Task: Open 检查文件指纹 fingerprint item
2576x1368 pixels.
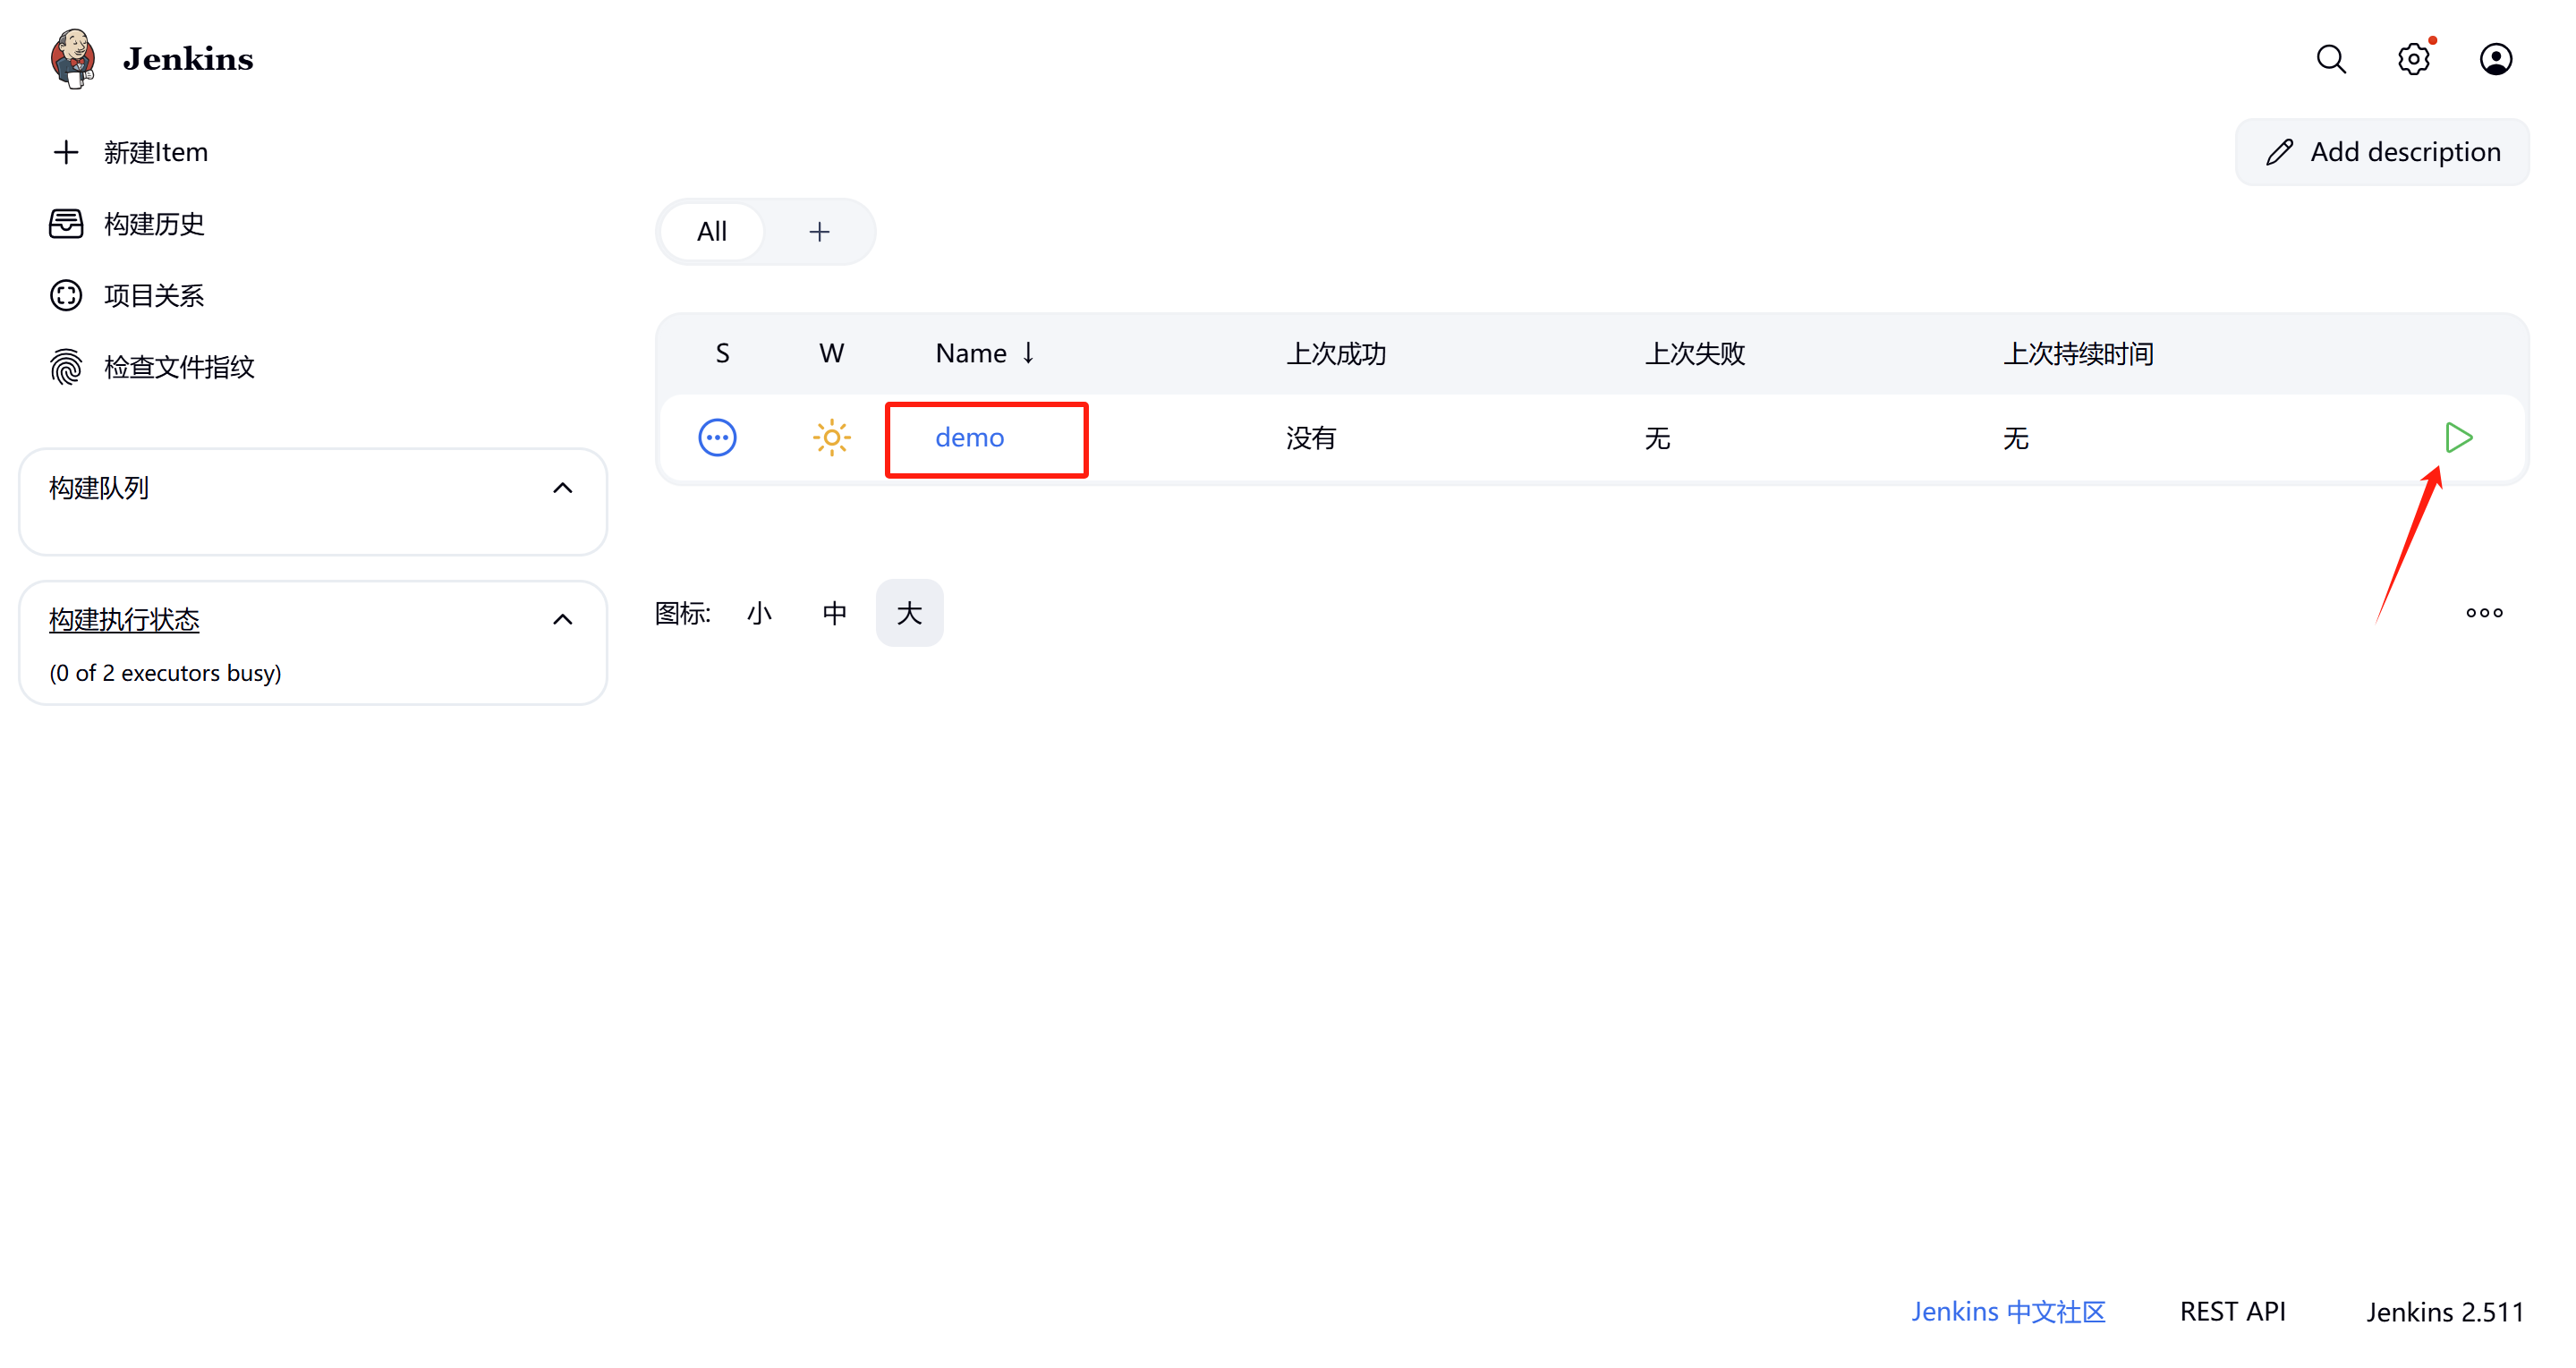Action: [x=179, y=367]
